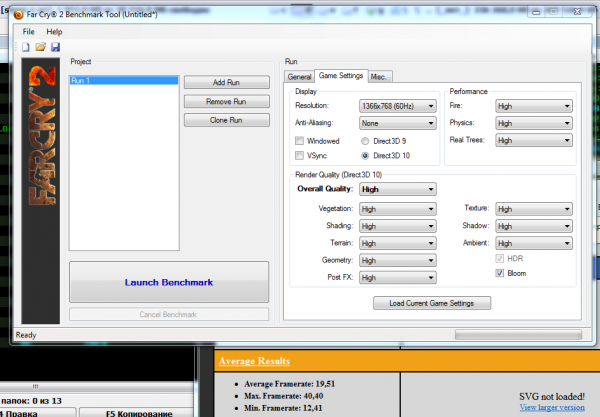The width and height of the screenshot is (600, 417).
Task: Click the New project toolbar icon
Action: pyautogui.click(x=27, y=47)
